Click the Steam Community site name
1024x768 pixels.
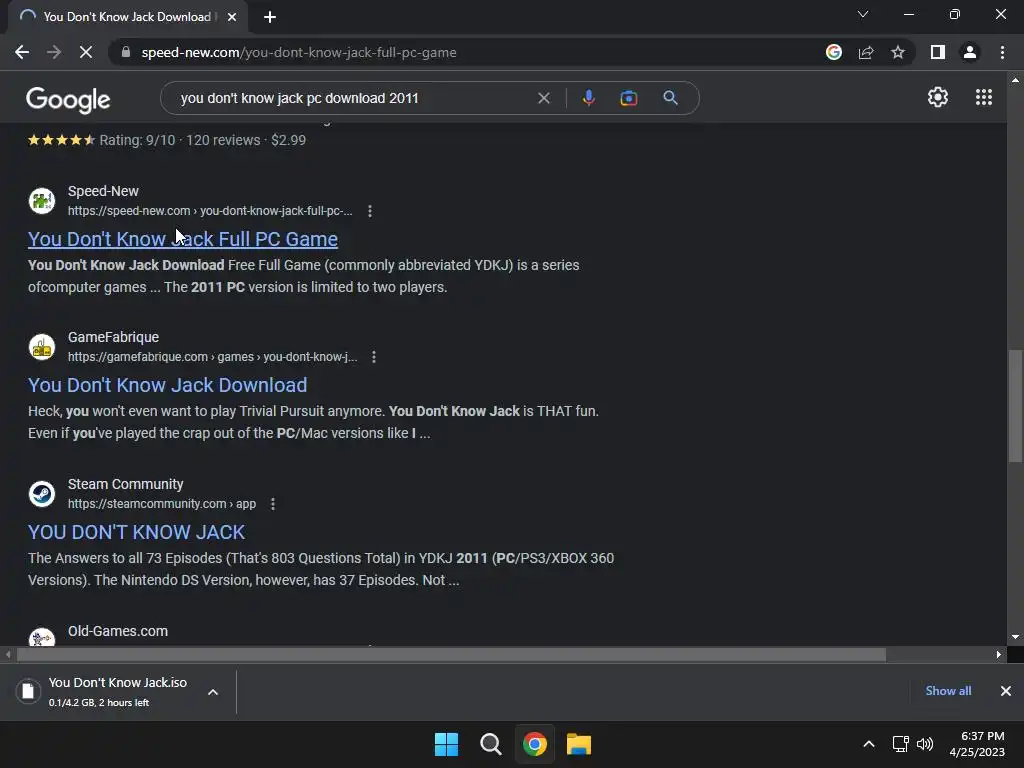tap(125, 484)
